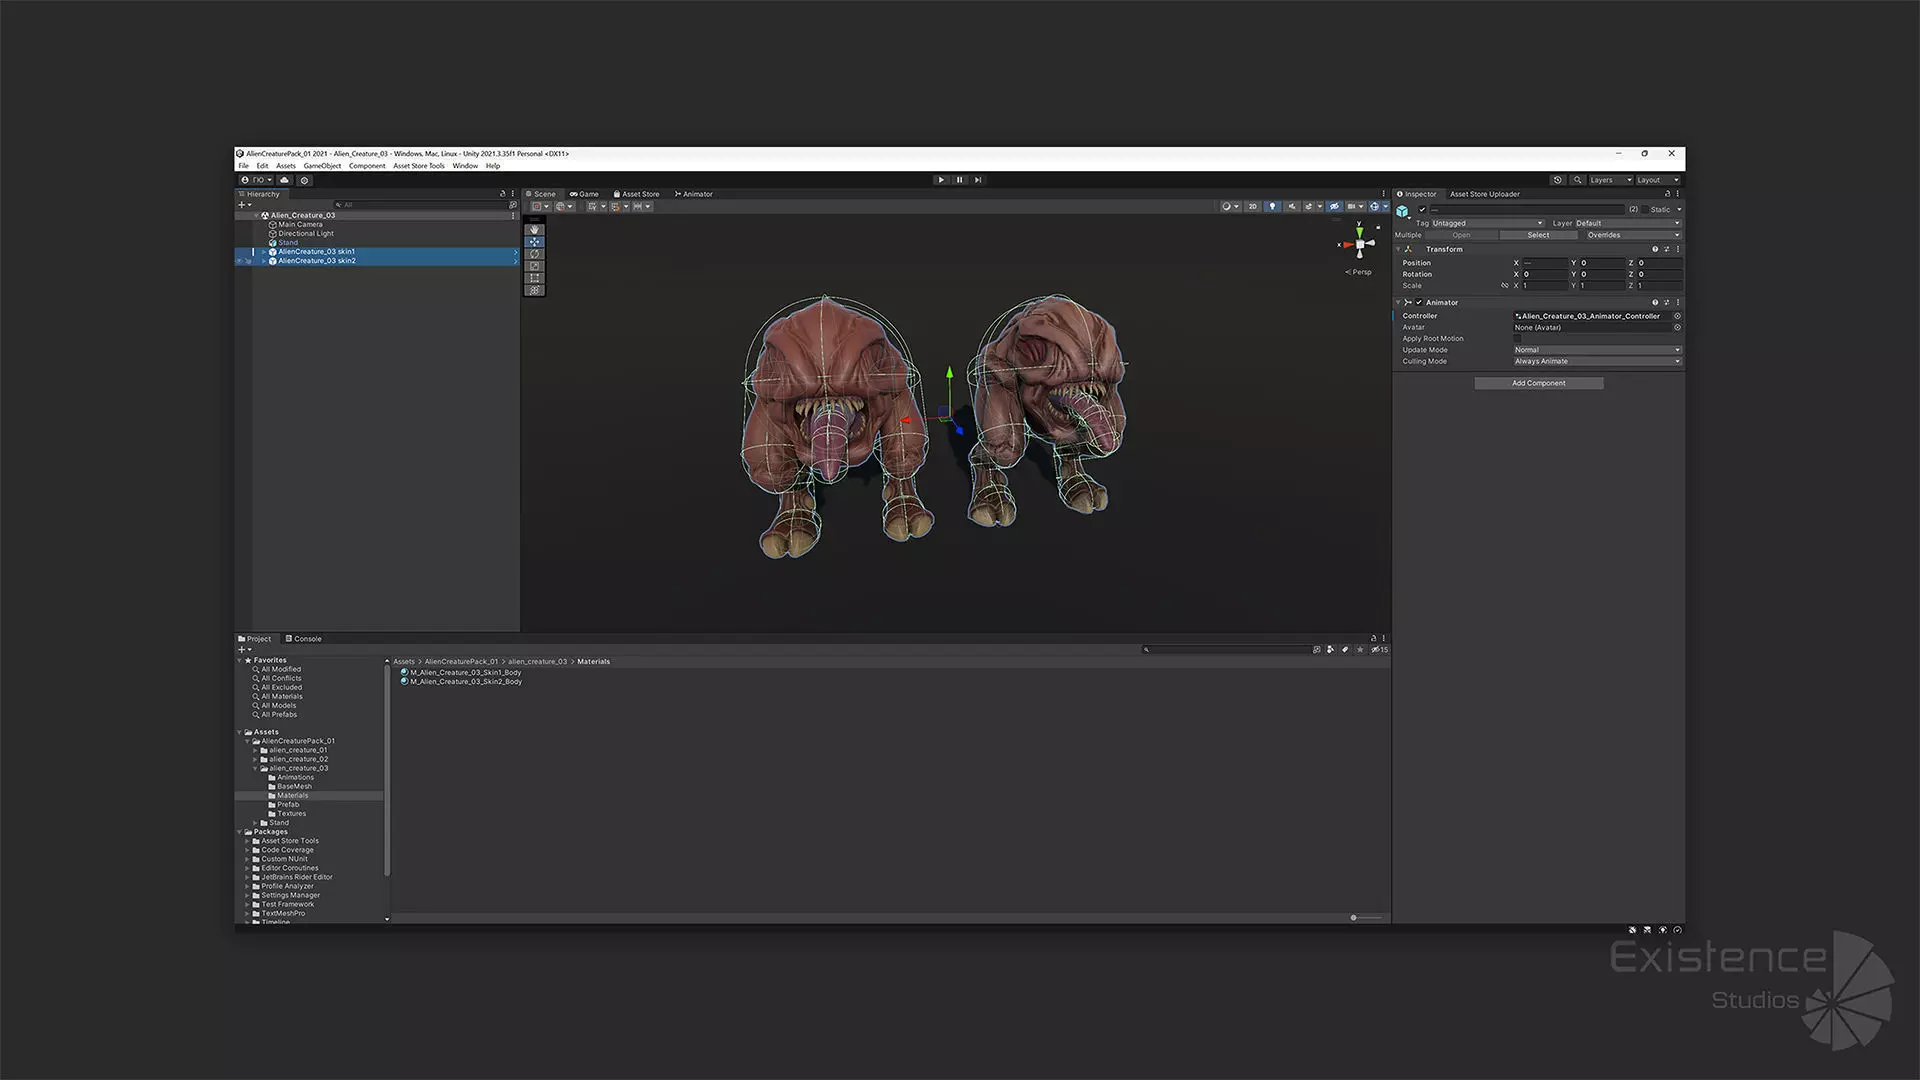Open Undo History icon in top bar

[x=1557, y=180]
